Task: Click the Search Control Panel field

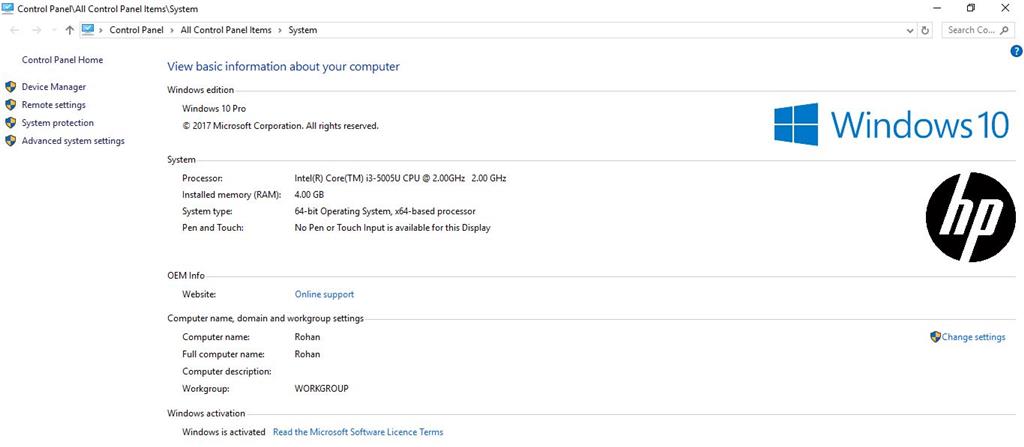Action: [978, 30]
